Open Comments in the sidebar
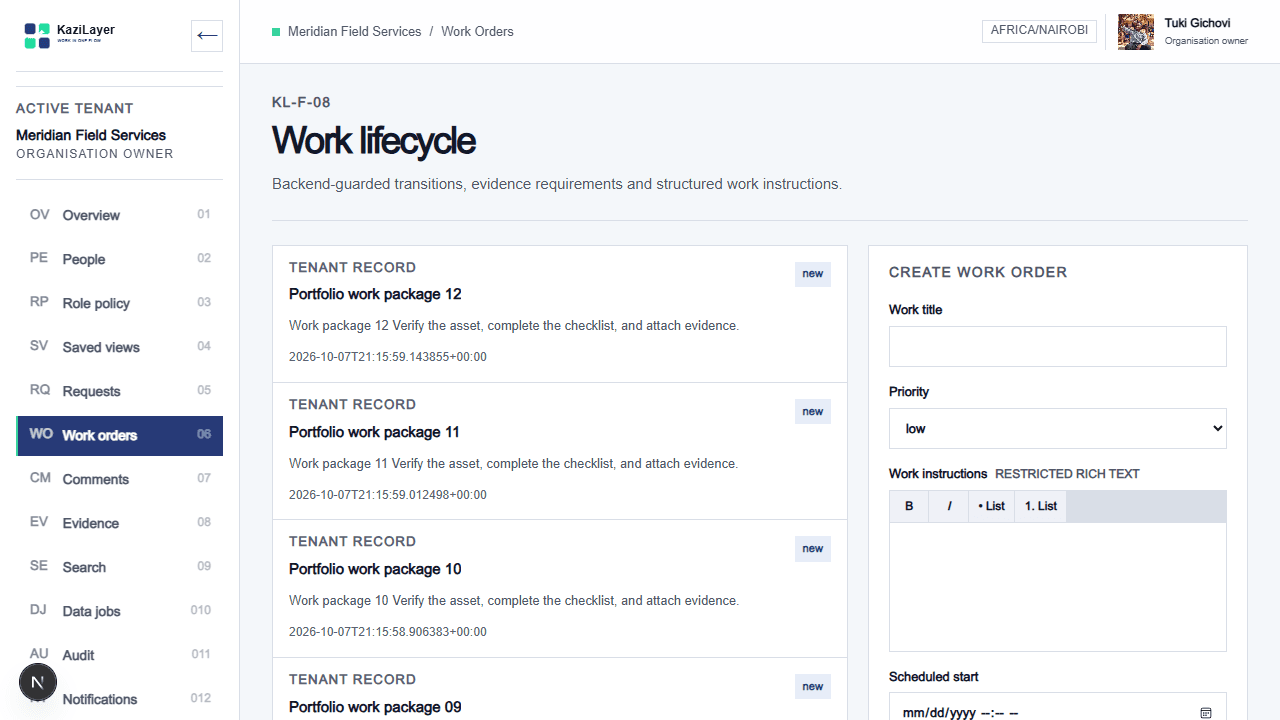Image resolution: width=1280 pixels, height=720 pixels. pos(120,479)
